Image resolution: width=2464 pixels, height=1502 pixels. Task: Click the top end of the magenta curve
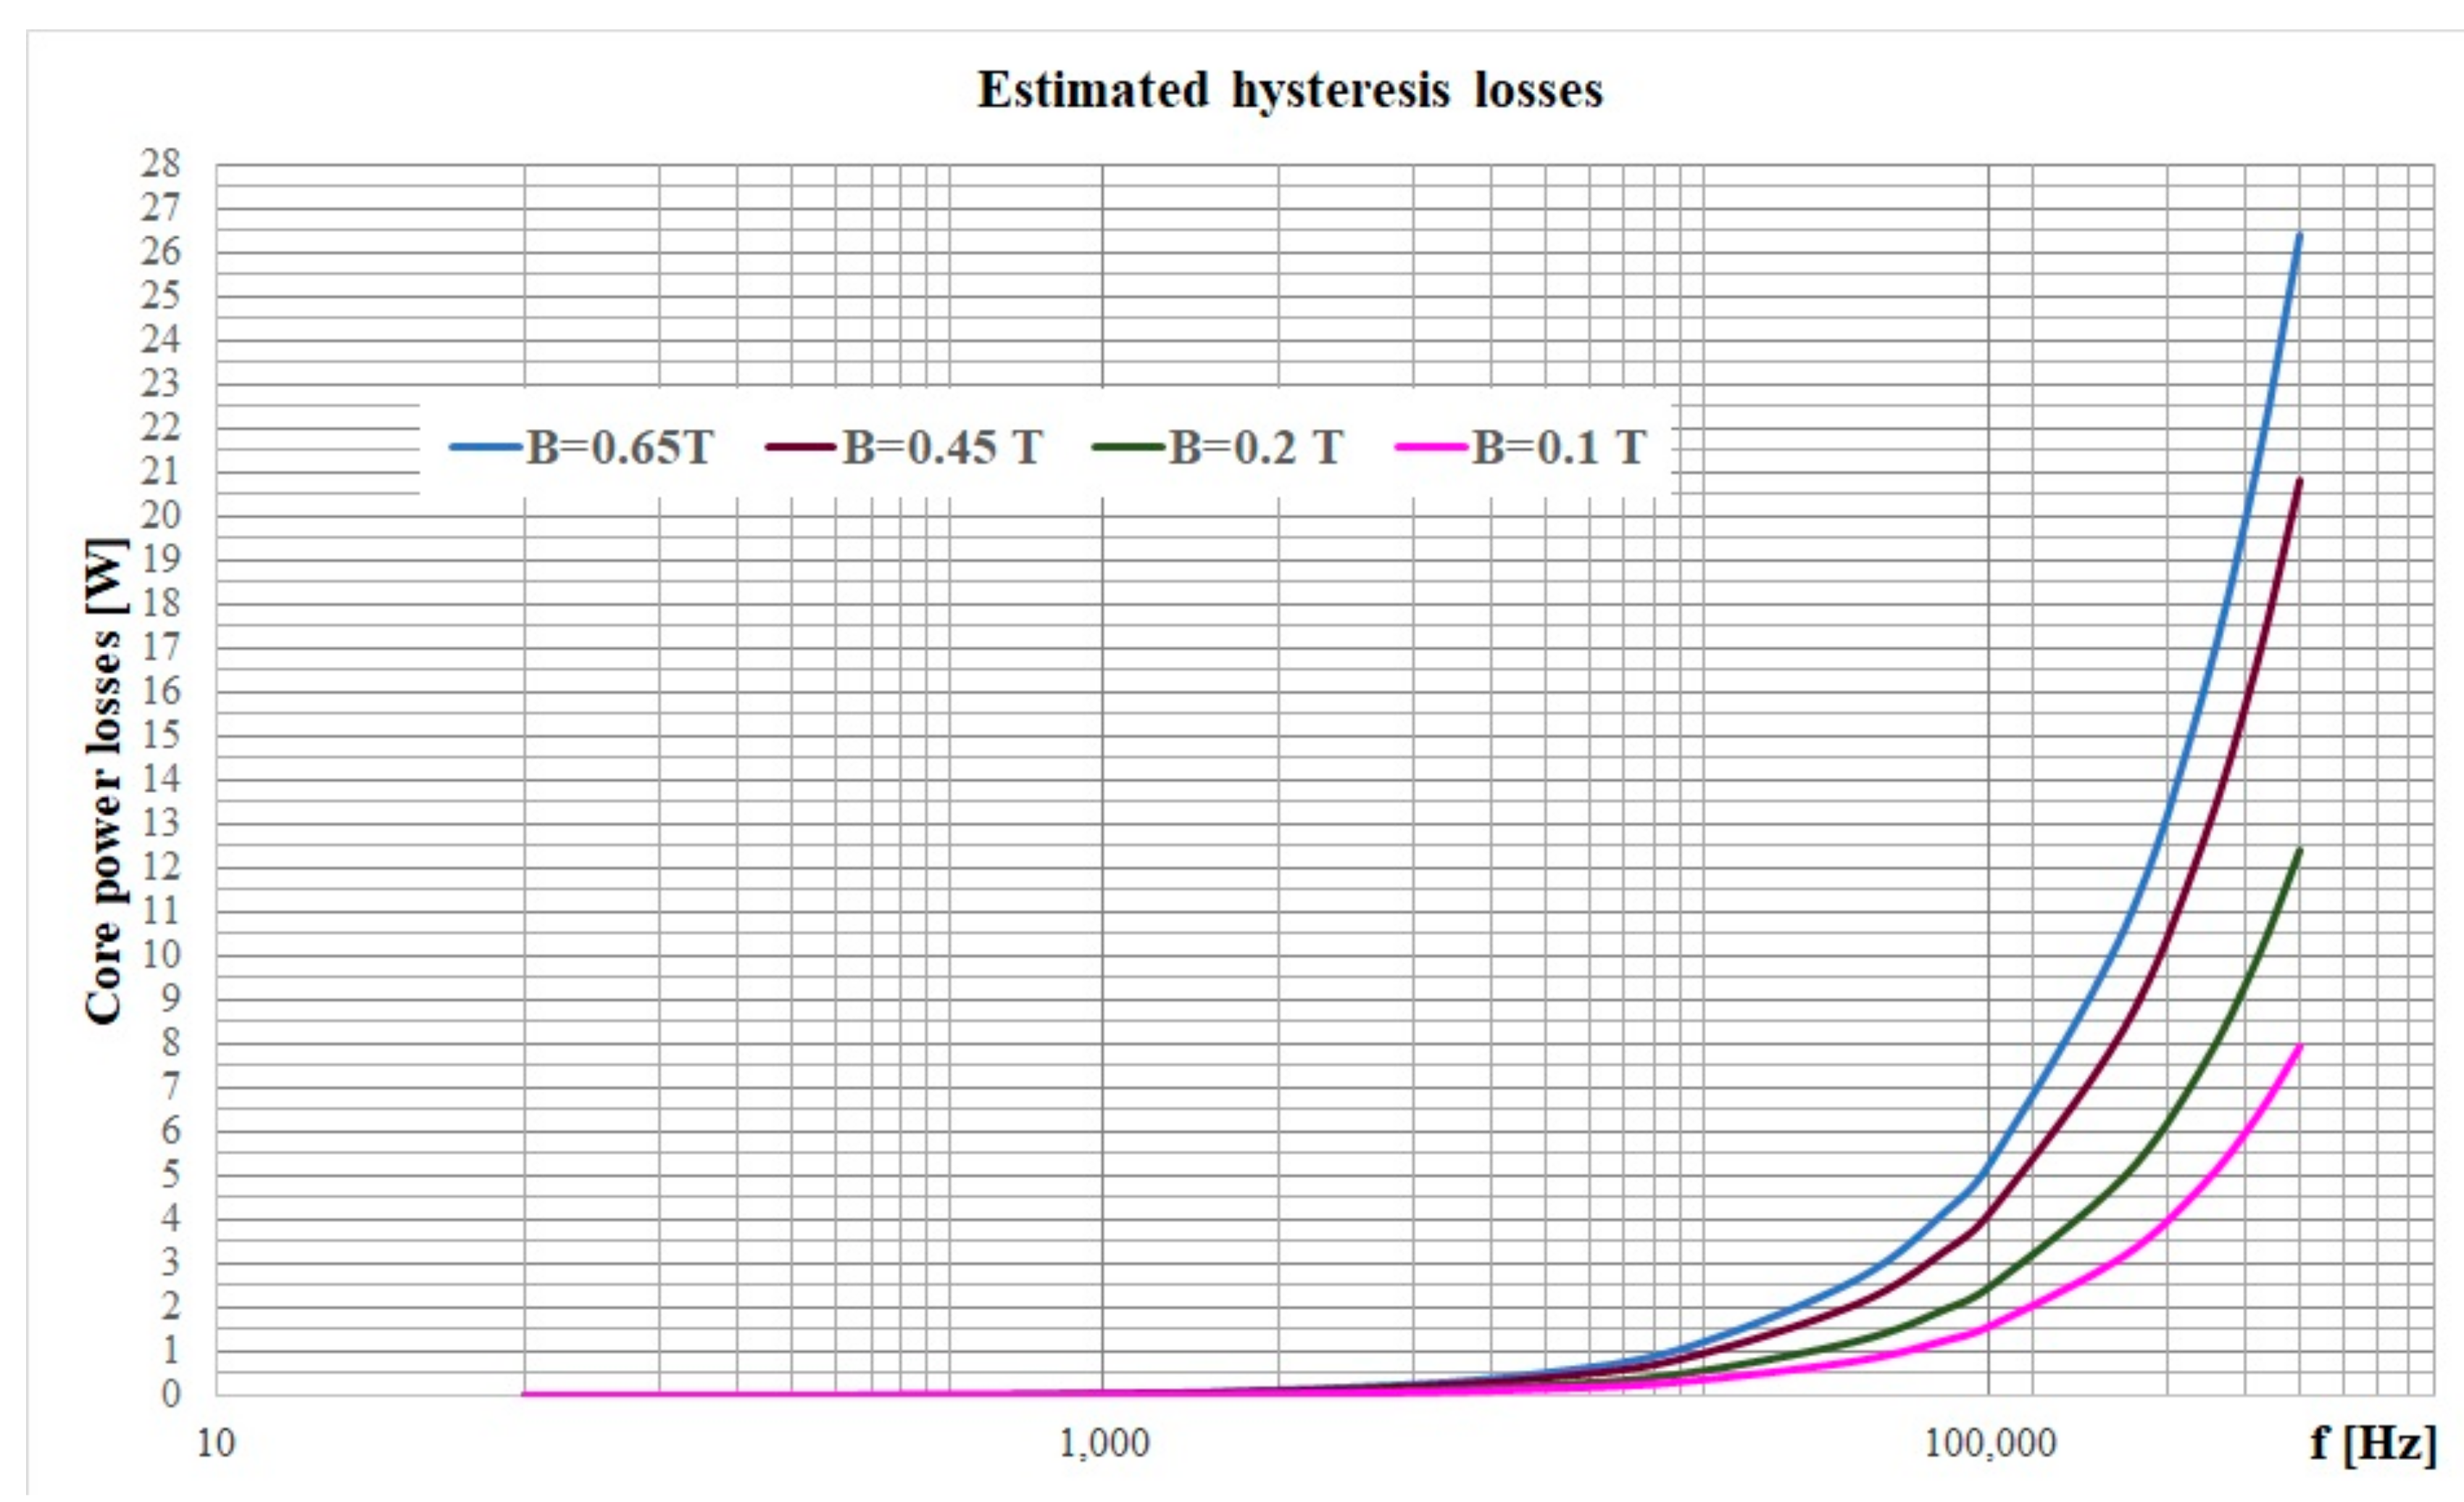2299,1047
